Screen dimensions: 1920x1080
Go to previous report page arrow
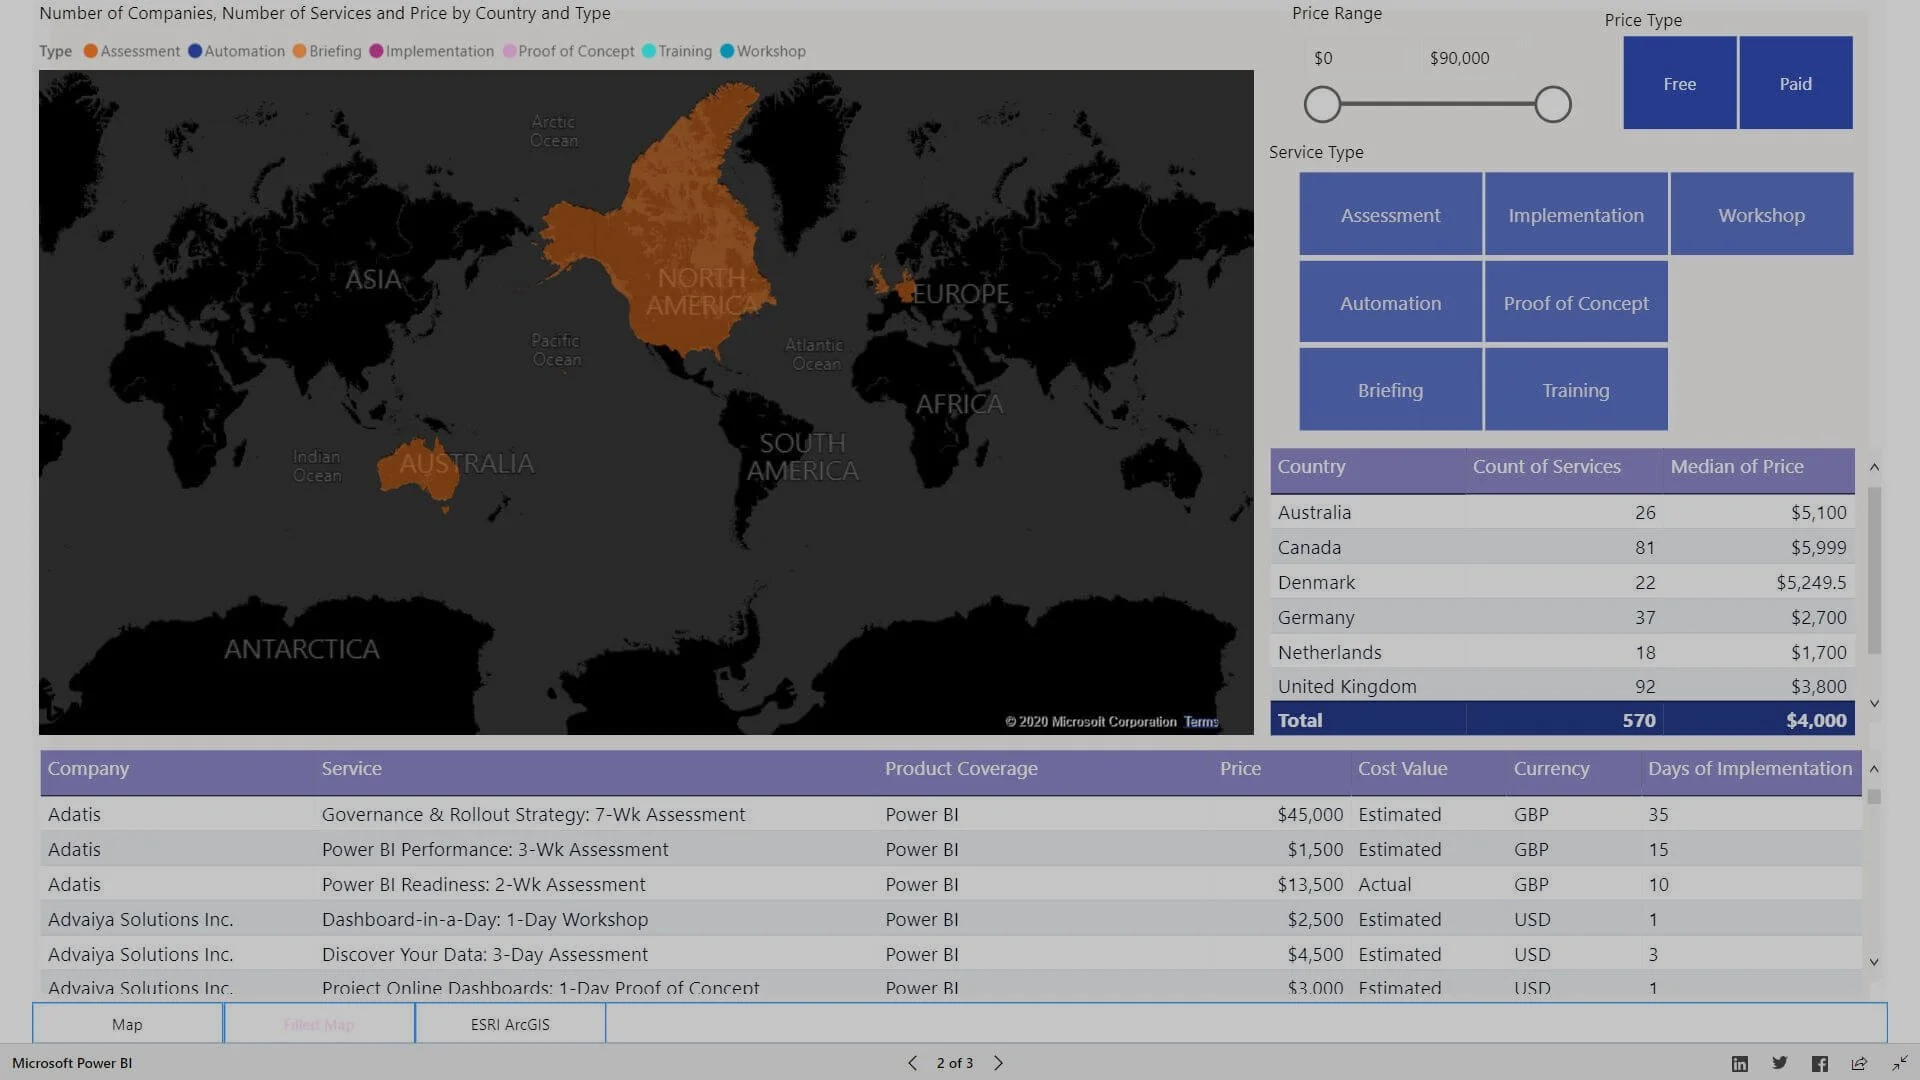(x=912, y=1063)
